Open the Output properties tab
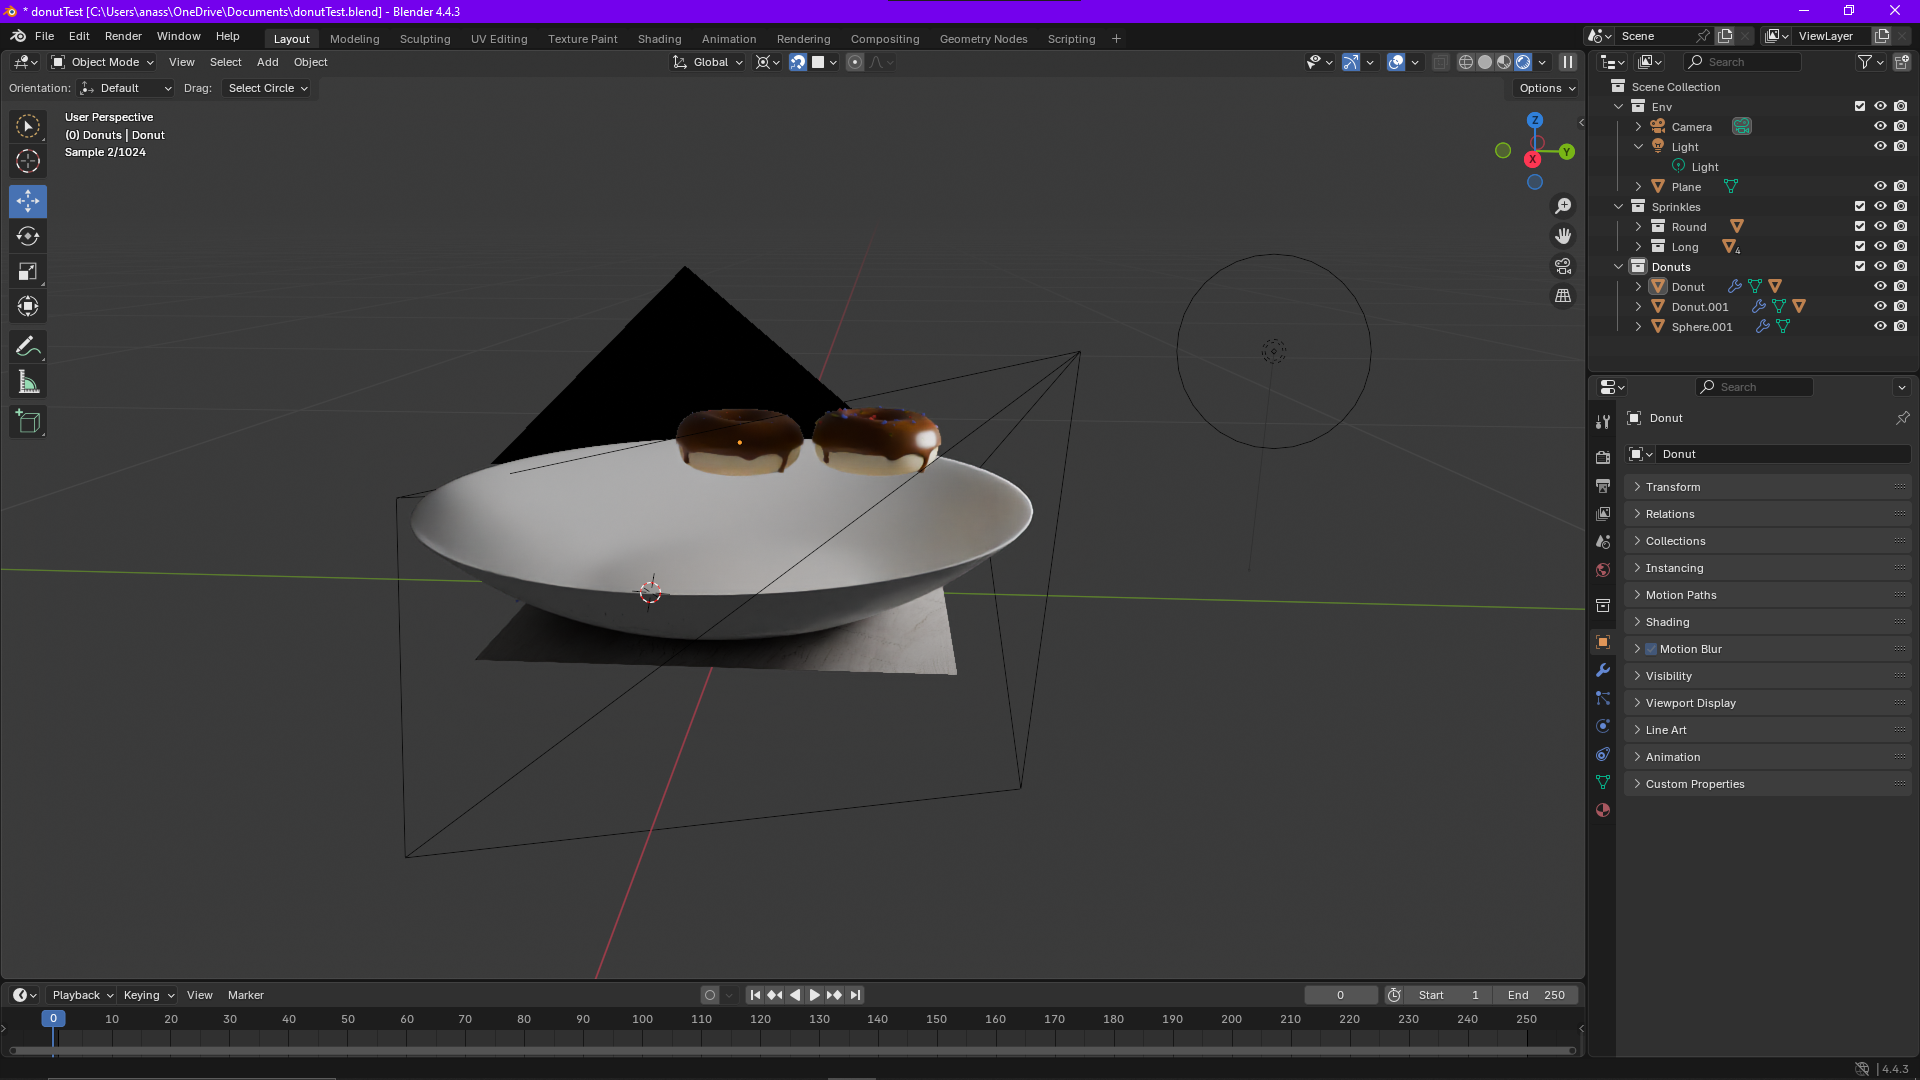 1603,486
